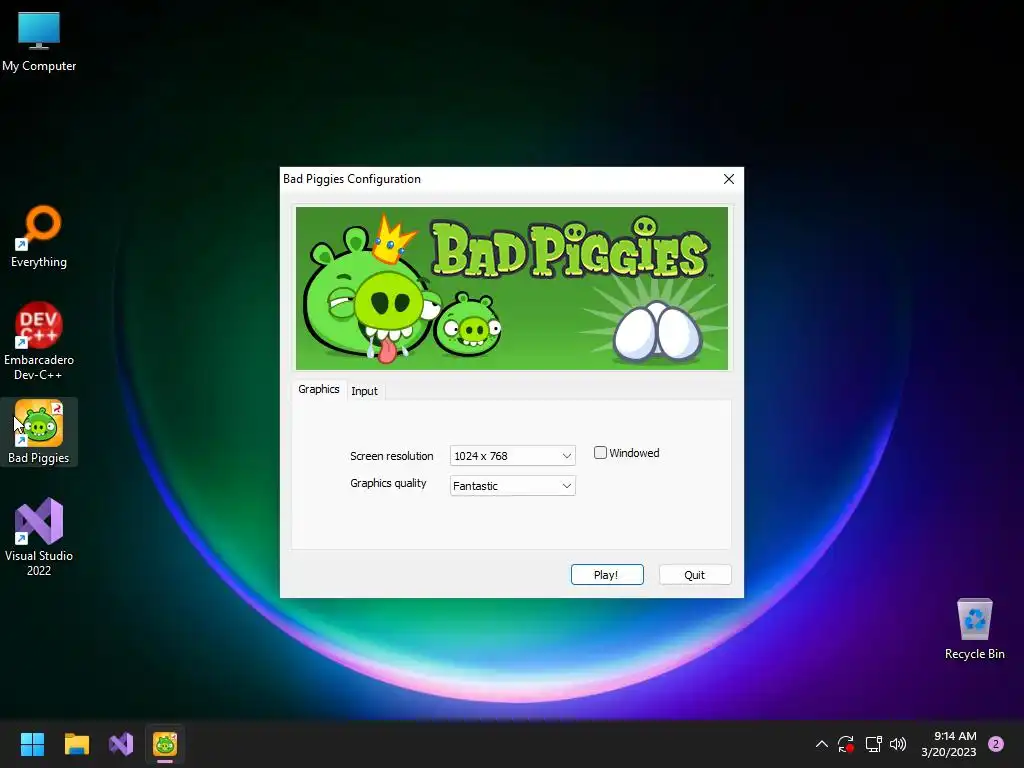The width and height of the screenshot is (1024, 768).
Task: Expand Graphics quality dropdown
Action: (x=513, y=486)
